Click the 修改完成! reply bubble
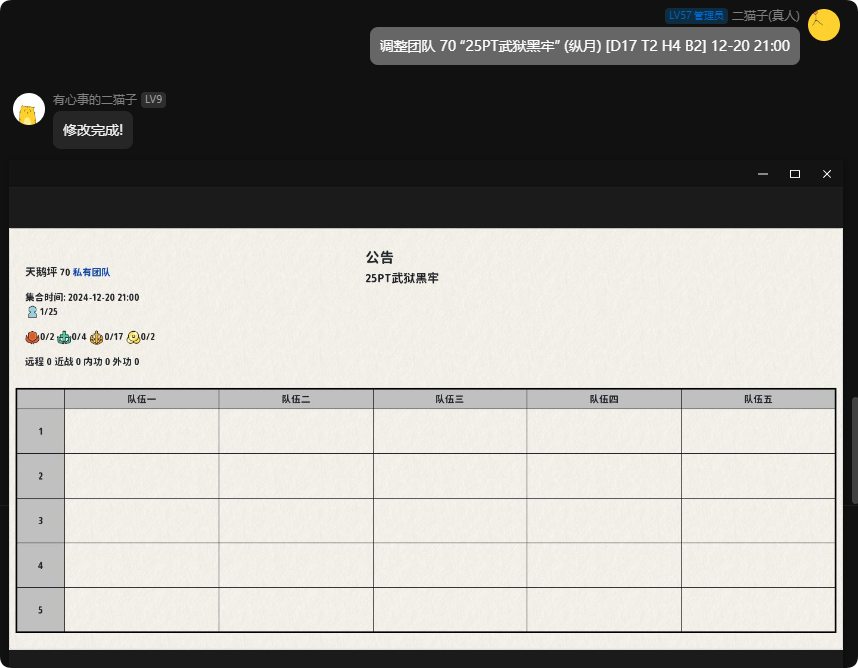Screen dimensions: 858x668 point(92,130)
